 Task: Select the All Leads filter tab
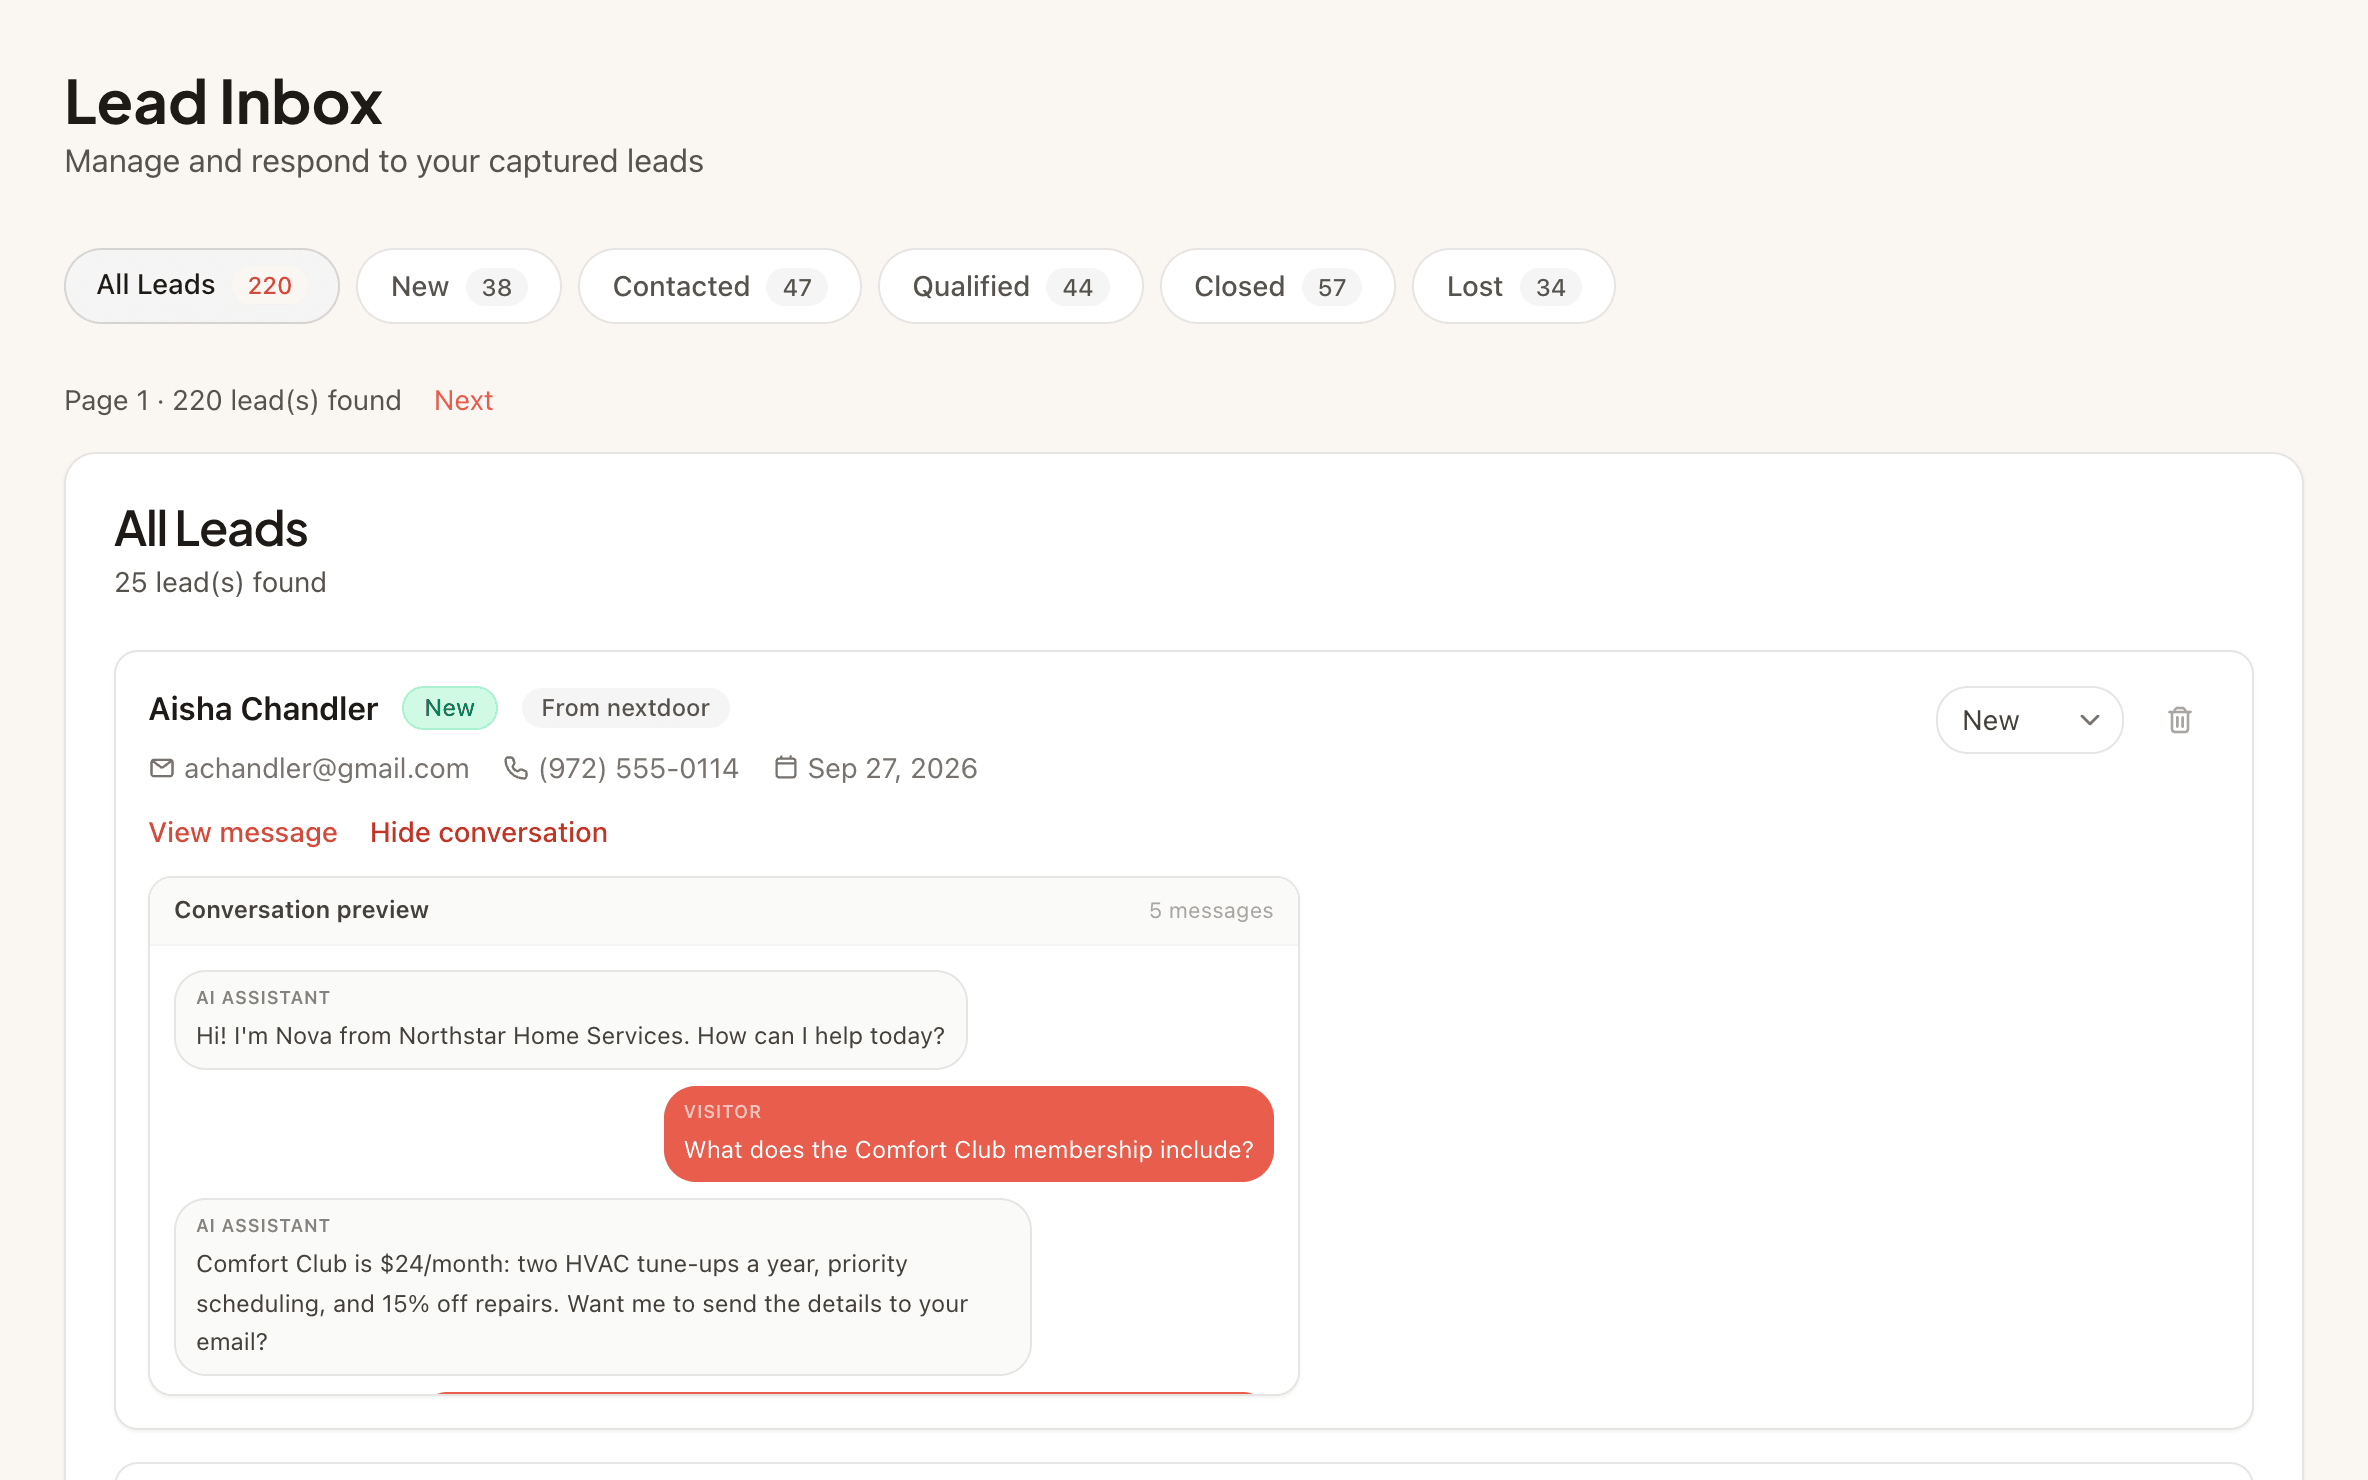[202, 286]
